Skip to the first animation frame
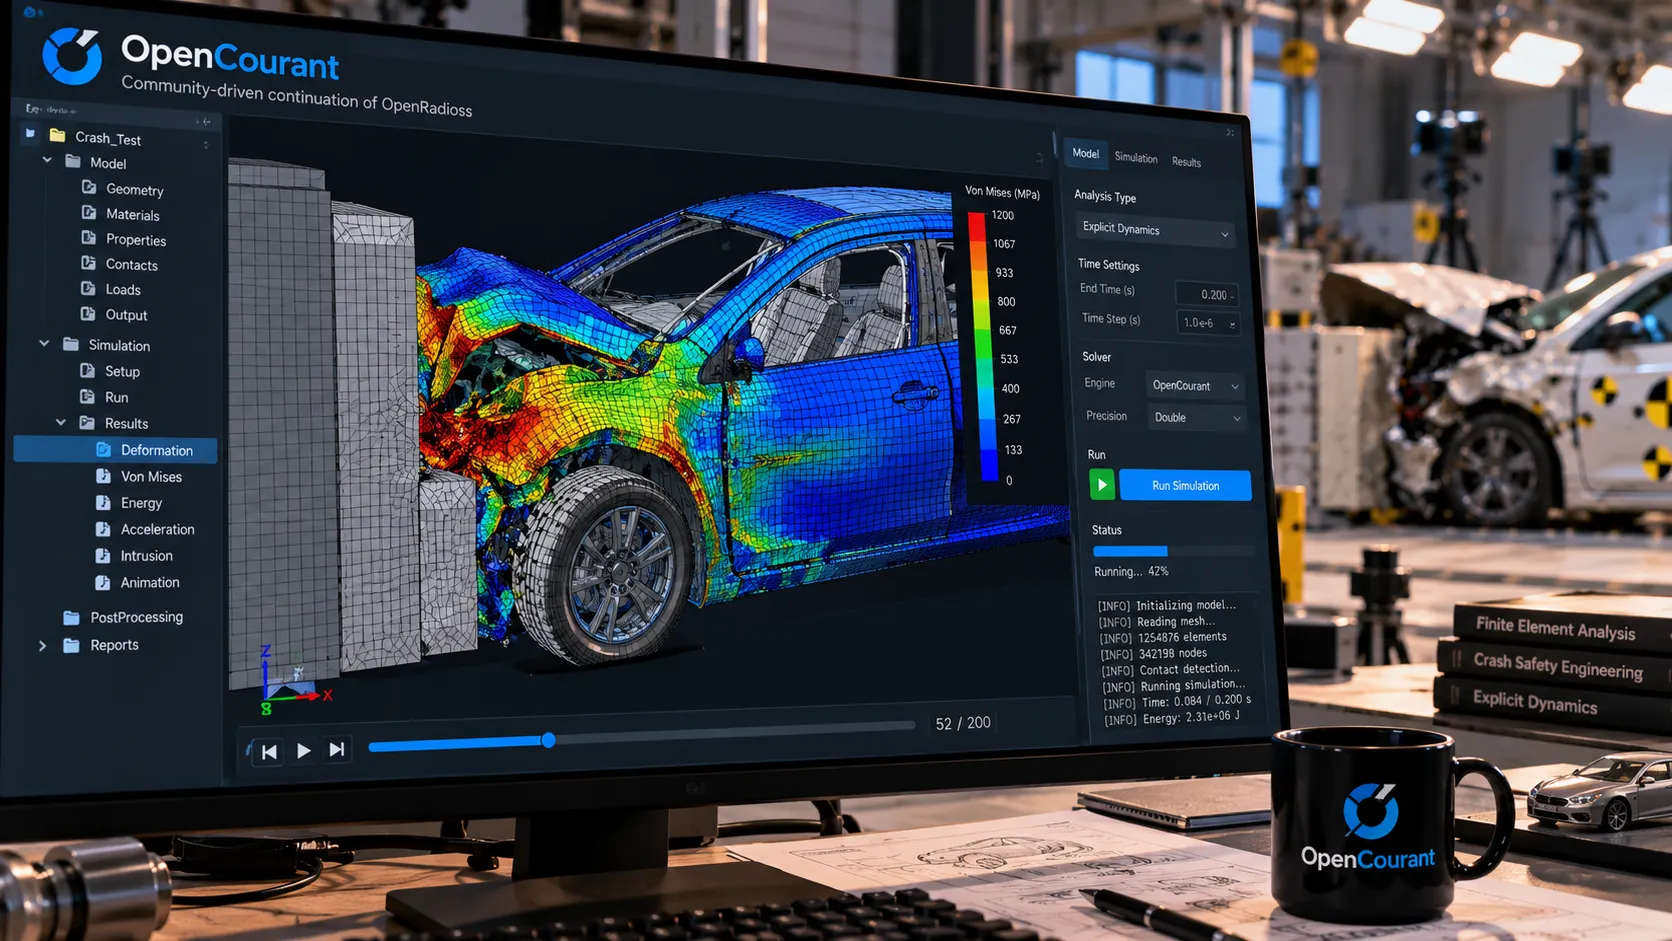This screenshot has width=1672, height=941. [269, 751]
